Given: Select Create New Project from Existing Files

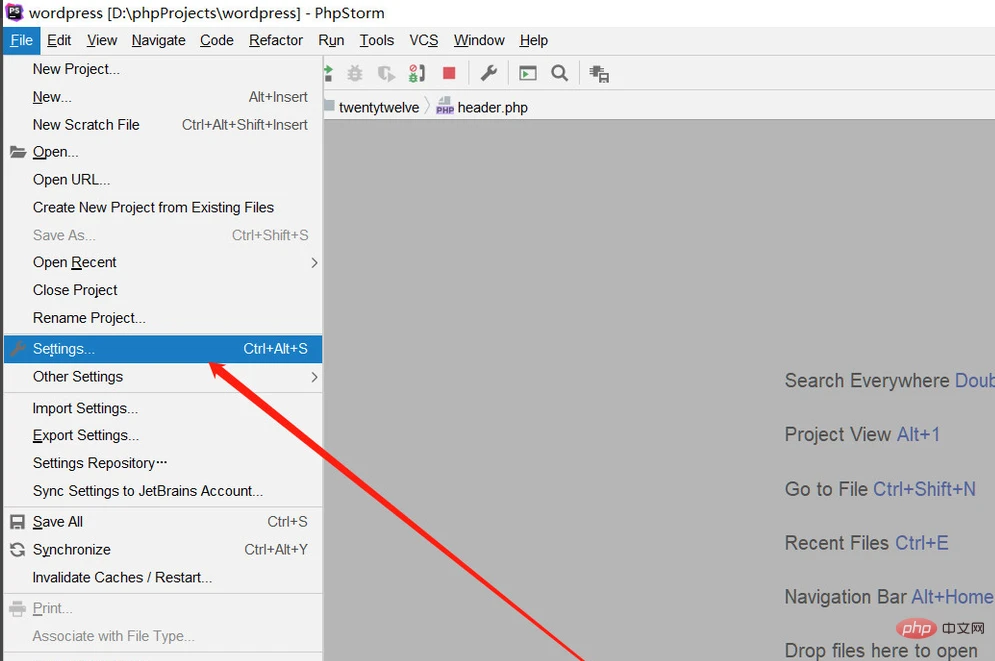Looking at the screenshot, I should 153,207.
